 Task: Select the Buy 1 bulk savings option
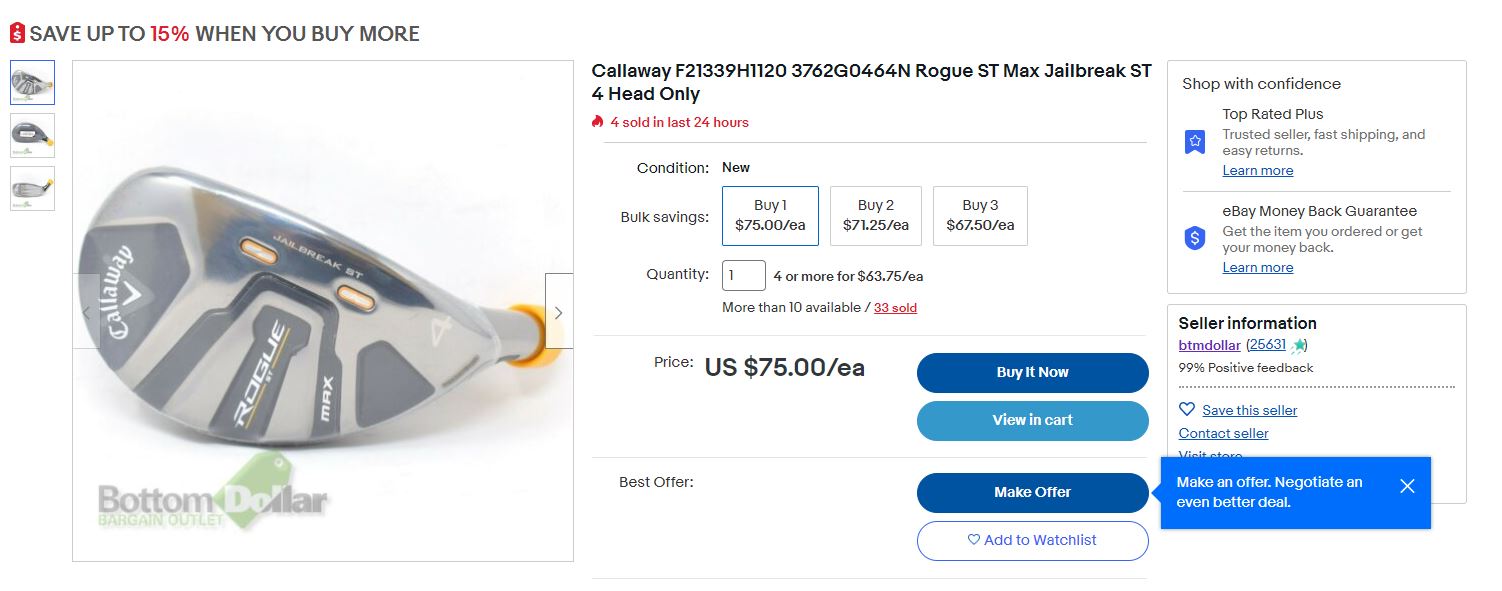770,215
